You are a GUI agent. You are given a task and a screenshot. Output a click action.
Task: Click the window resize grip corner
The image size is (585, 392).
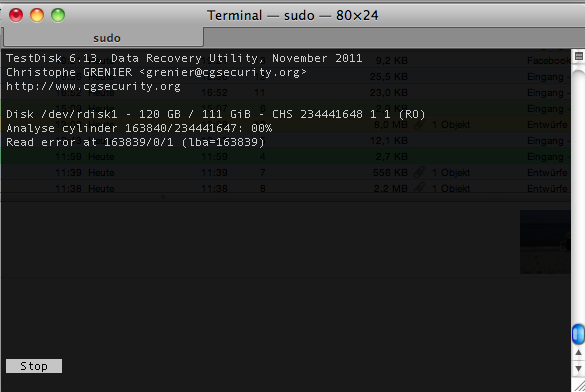tap(579, 386)
